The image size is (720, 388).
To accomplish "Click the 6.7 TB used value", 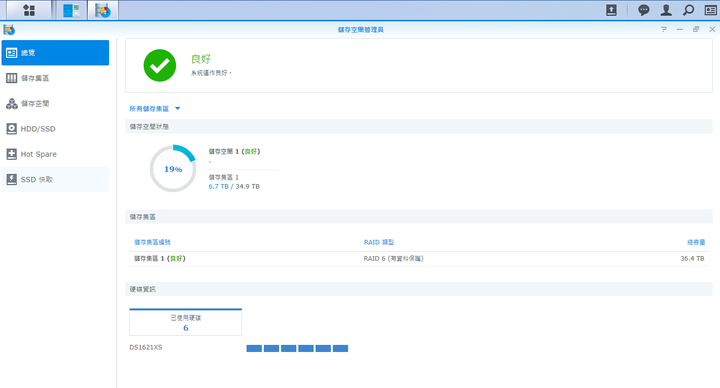I will (x=219, y=186).
